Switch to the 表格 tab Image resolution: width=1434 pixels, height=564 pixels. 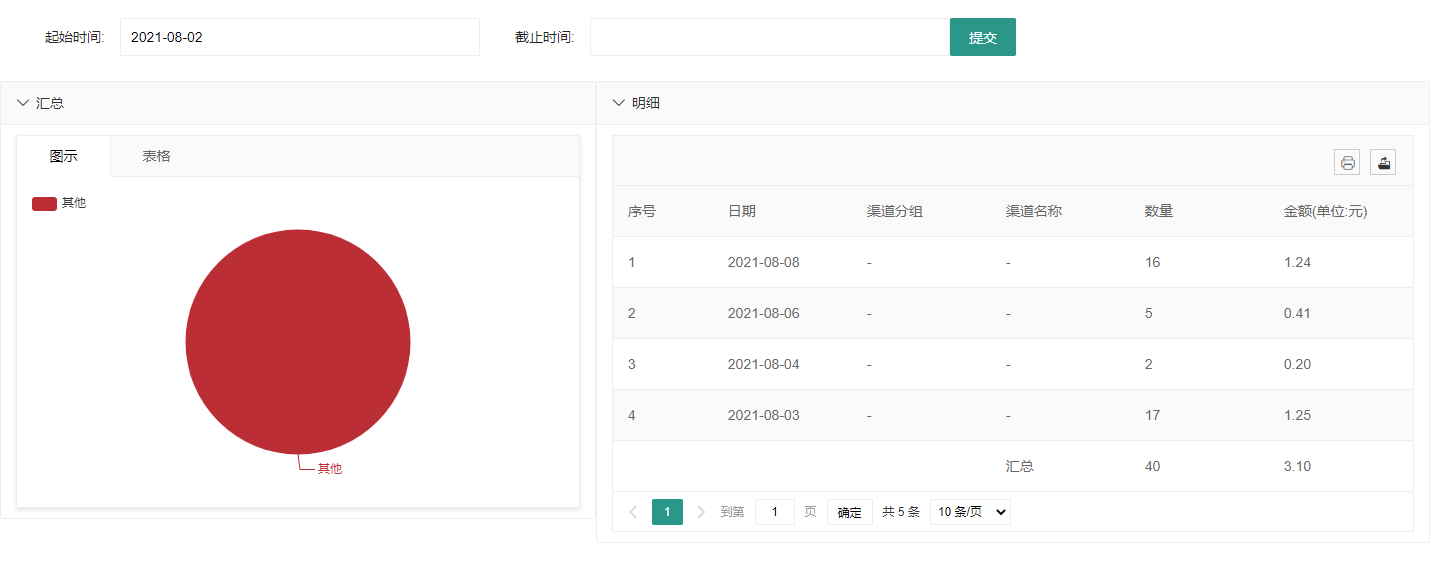[x=156, y=156]
